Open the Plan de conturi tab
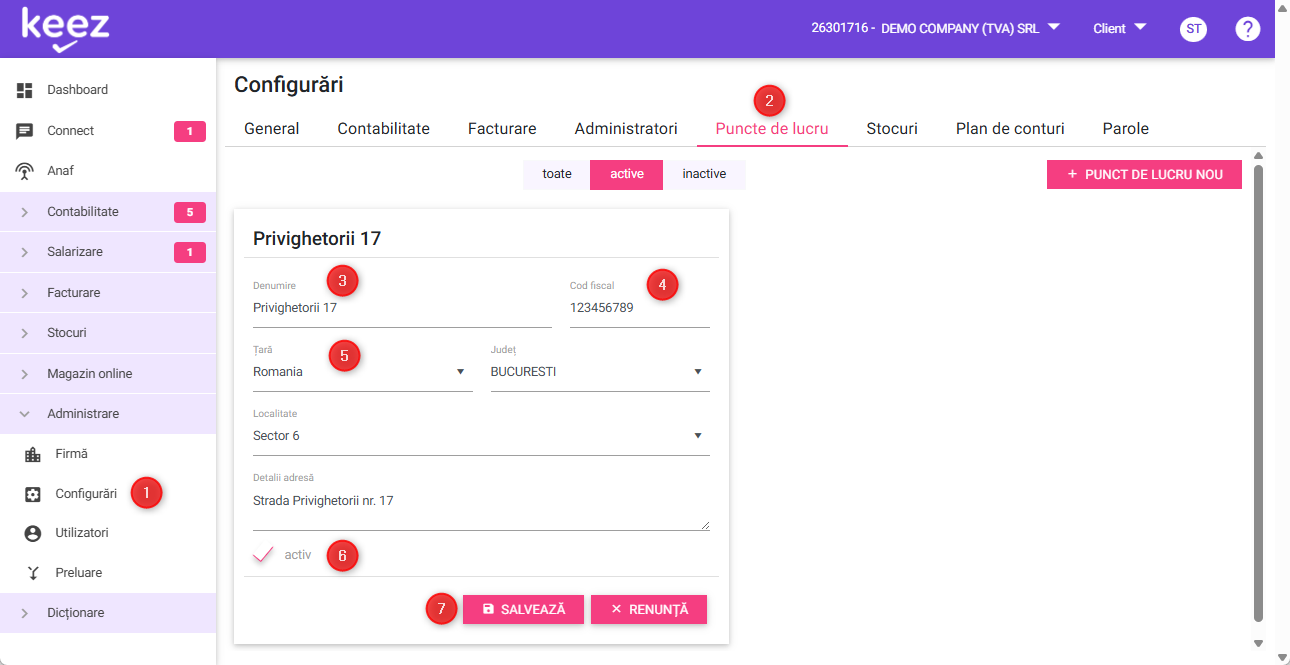The width and height of the screenshot is (1290, 665). pyautogui.click(x=1009, y=129)
